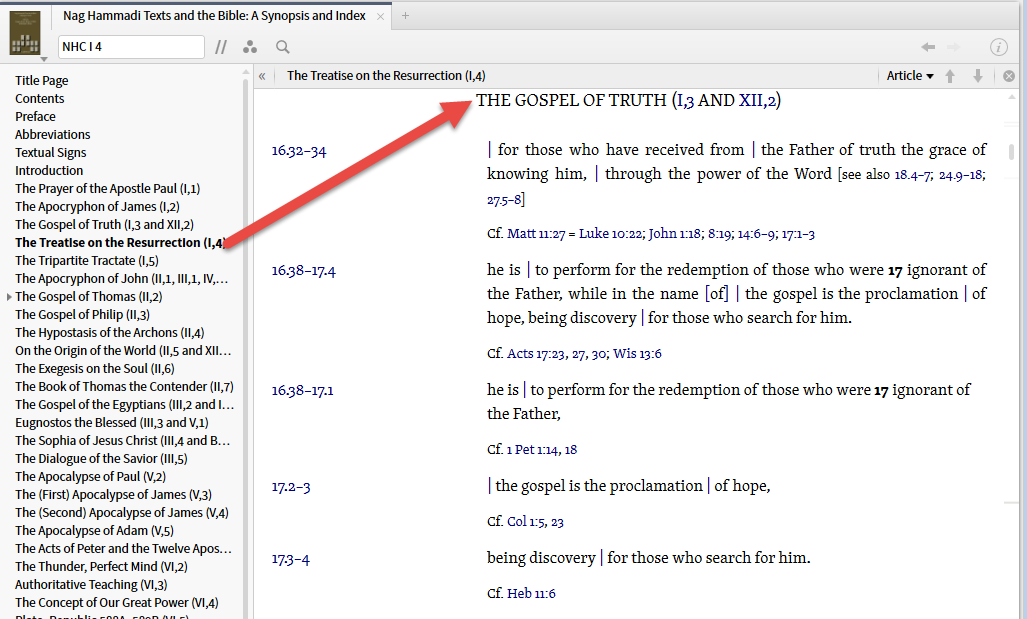Click the back navigation arrow

point(928,47)
